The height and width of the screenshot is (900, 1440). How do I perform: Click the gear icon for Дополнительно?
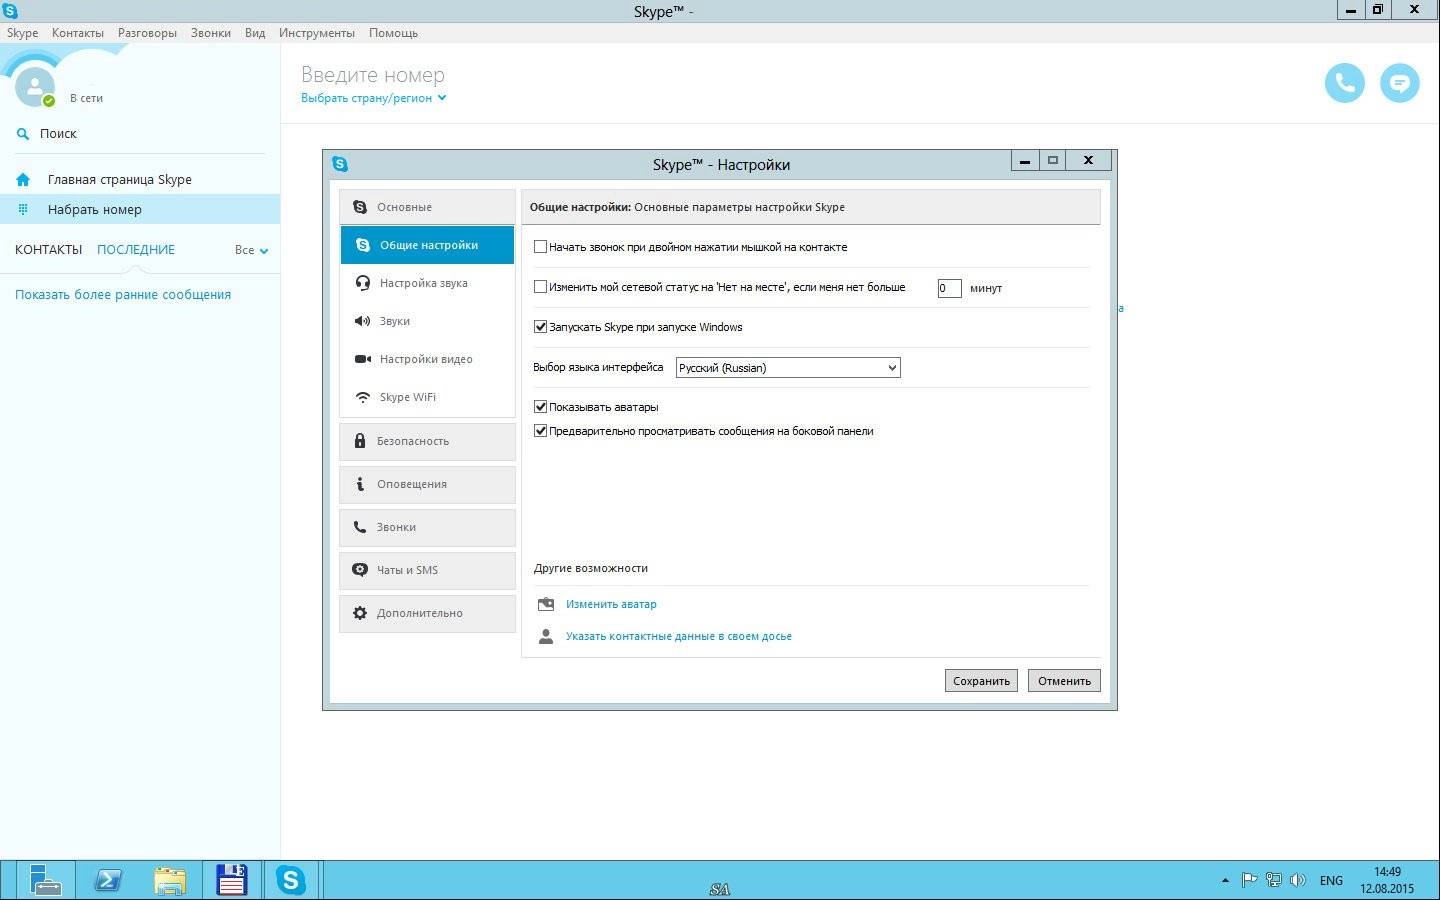[360, 613]
